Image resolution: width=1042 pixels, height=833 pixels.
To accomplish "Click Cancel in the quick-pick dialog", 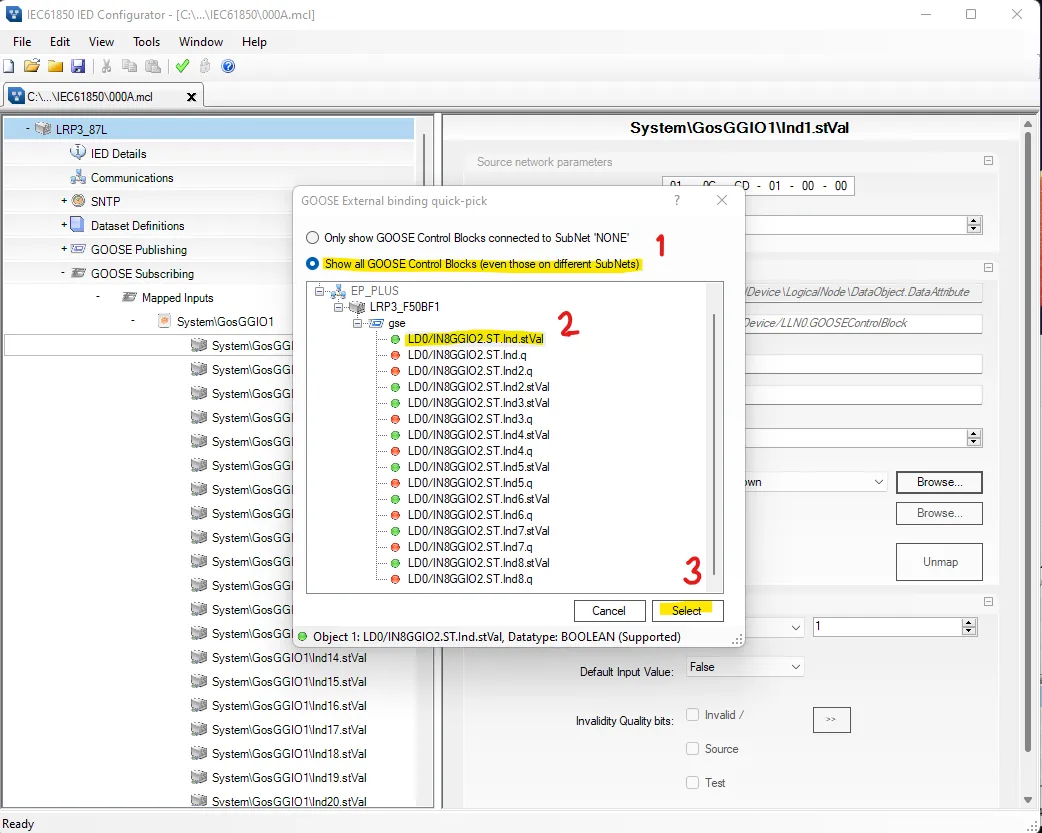I will 609,610.
